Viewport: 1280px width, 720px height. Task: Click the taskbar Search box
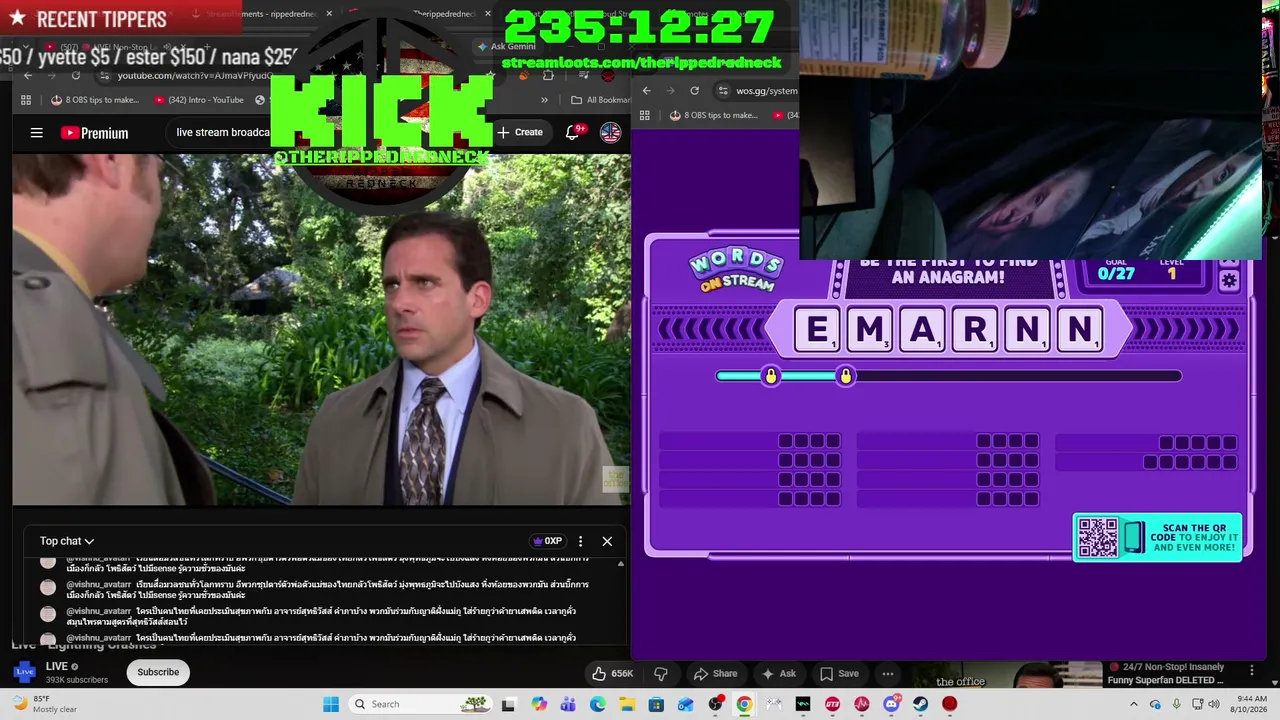pos(421,704)
